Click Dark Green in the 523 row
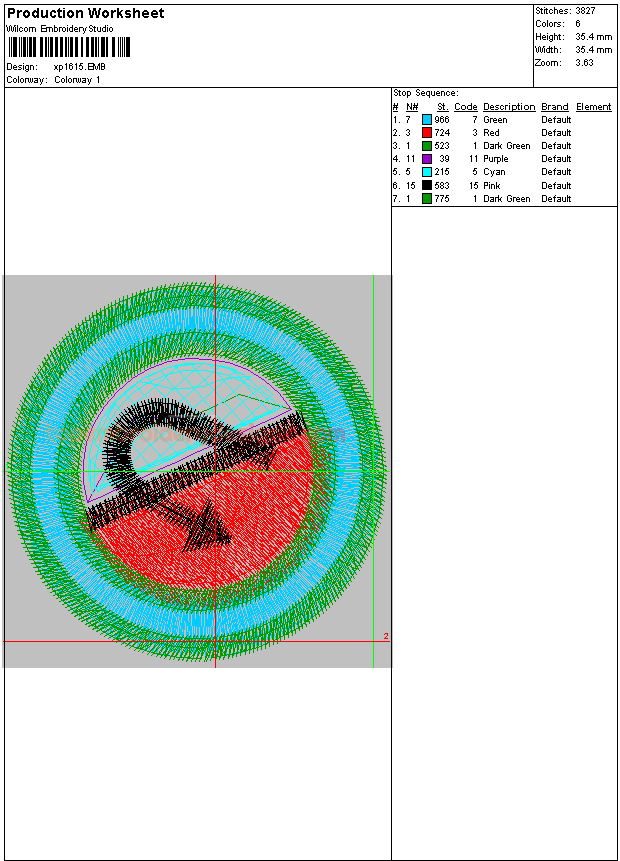The image size is (620, 861). 507,146
